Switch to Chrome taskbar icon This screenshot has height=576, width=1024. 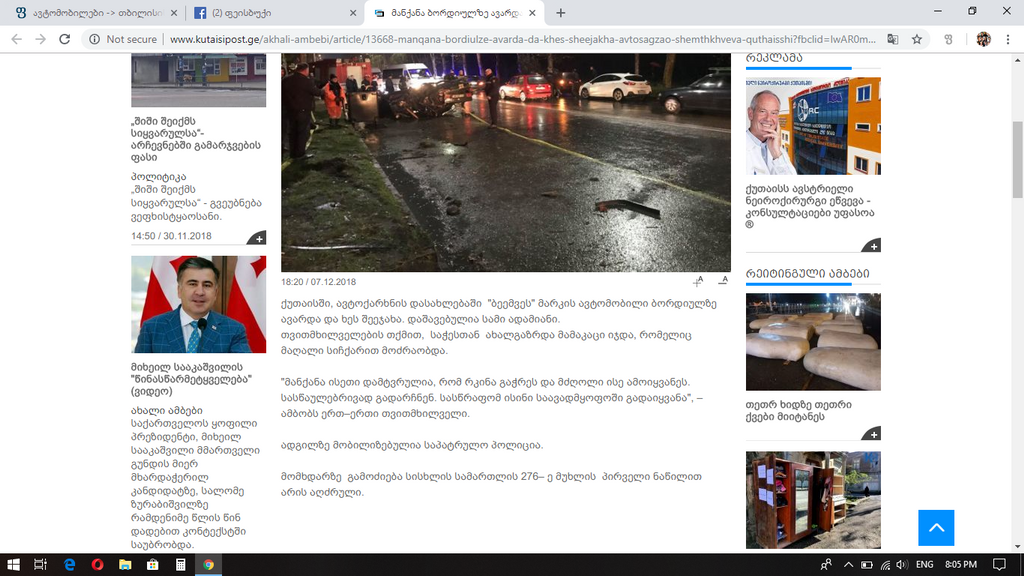tap(208, 564)
